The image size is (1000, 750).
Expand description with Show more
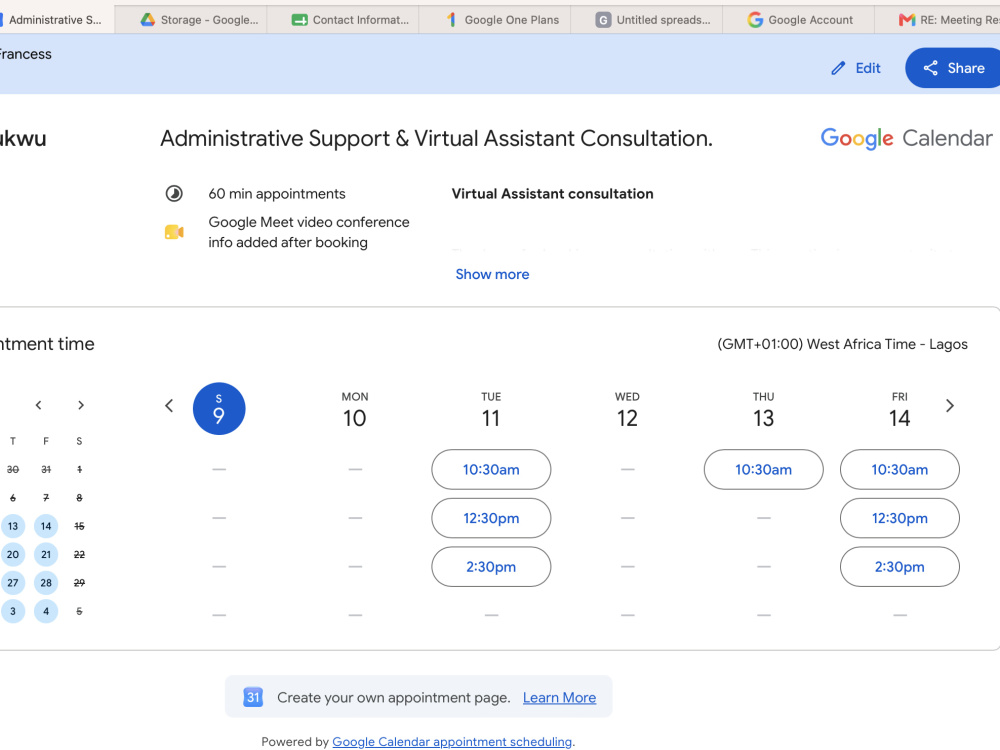tap(492, 274)
